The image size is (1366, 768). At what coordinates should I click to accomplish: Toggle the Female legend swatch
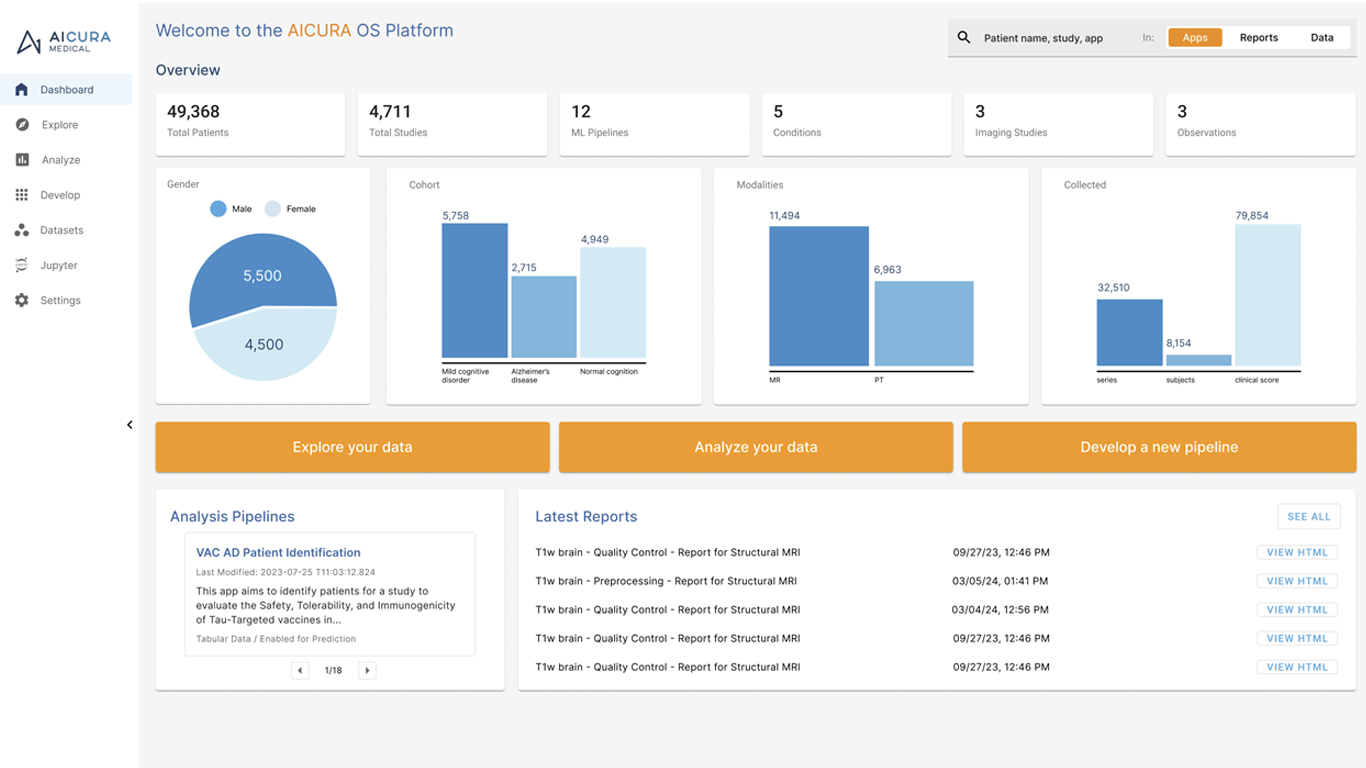click(x=273, y=209)
